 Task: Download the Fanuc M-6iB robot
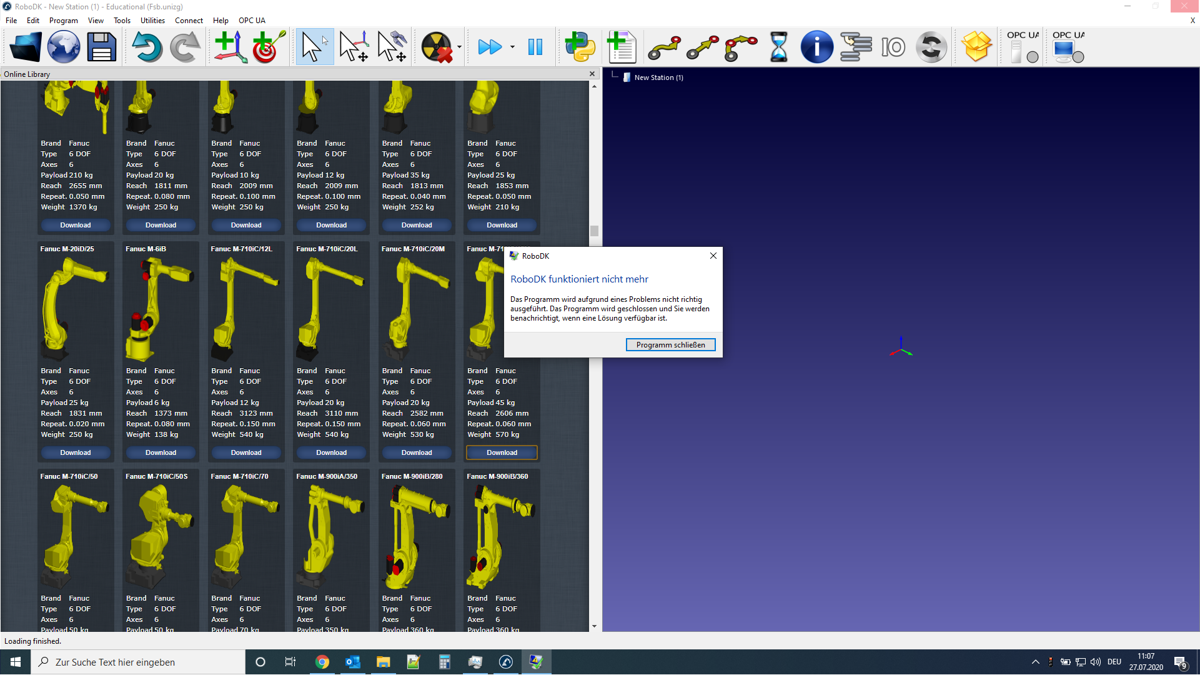click(161, 452)
